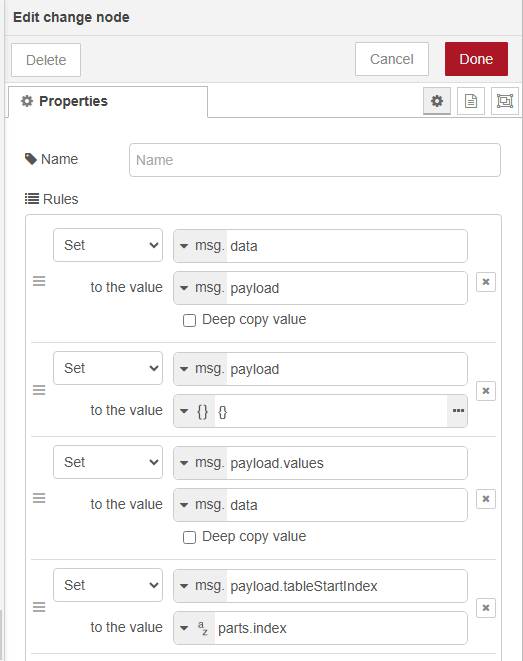The width and height of the screenshot is (523, 661).
Task: Grab the first rule's reorder handle
Action: click(x=39, y=281)
